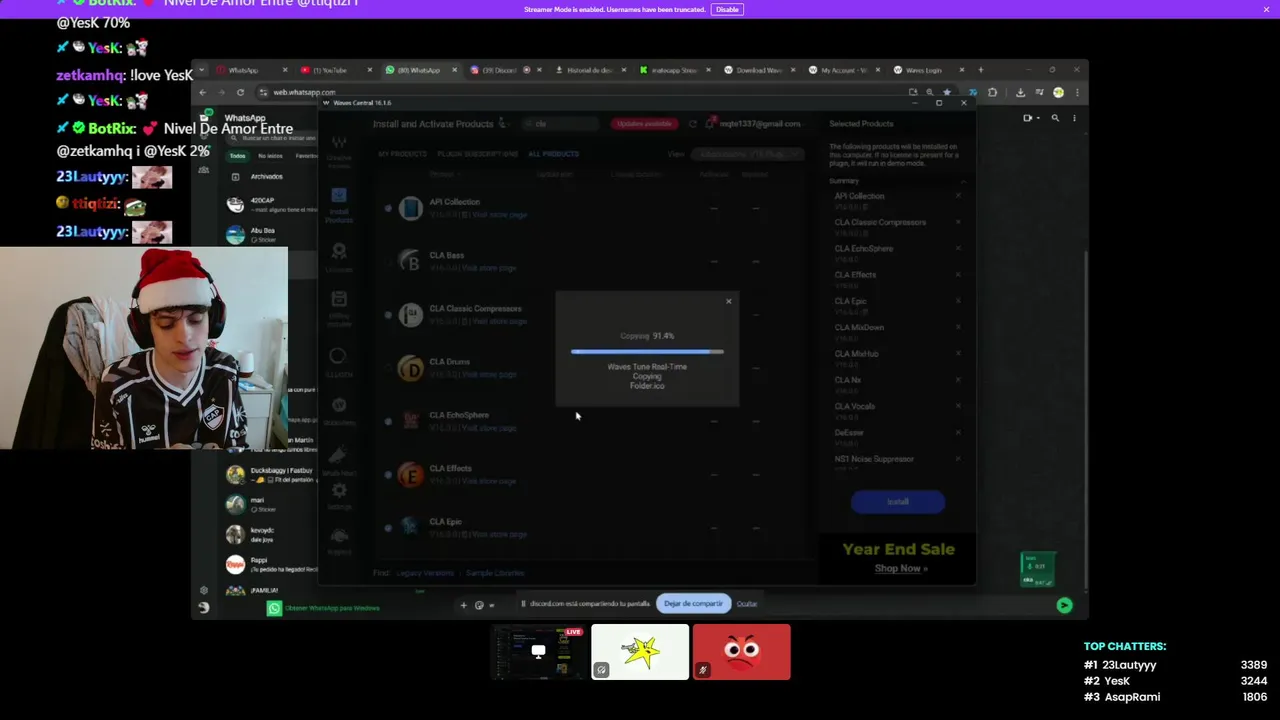Open What's New section in sidebar
This screenshot has width=1280, height=720.
click(339, 460)
